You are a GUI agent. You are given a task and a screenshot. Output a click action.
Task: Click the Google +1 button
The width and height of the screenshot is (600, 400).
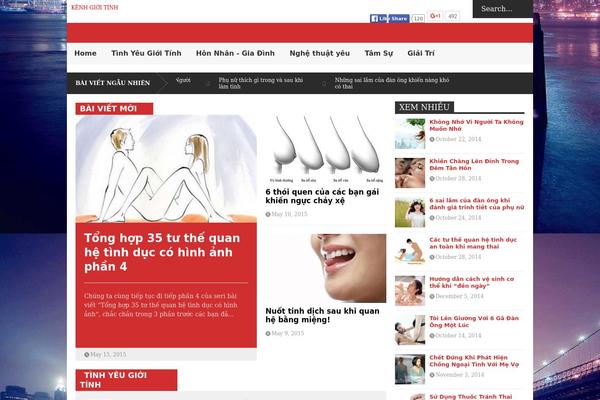435,16
